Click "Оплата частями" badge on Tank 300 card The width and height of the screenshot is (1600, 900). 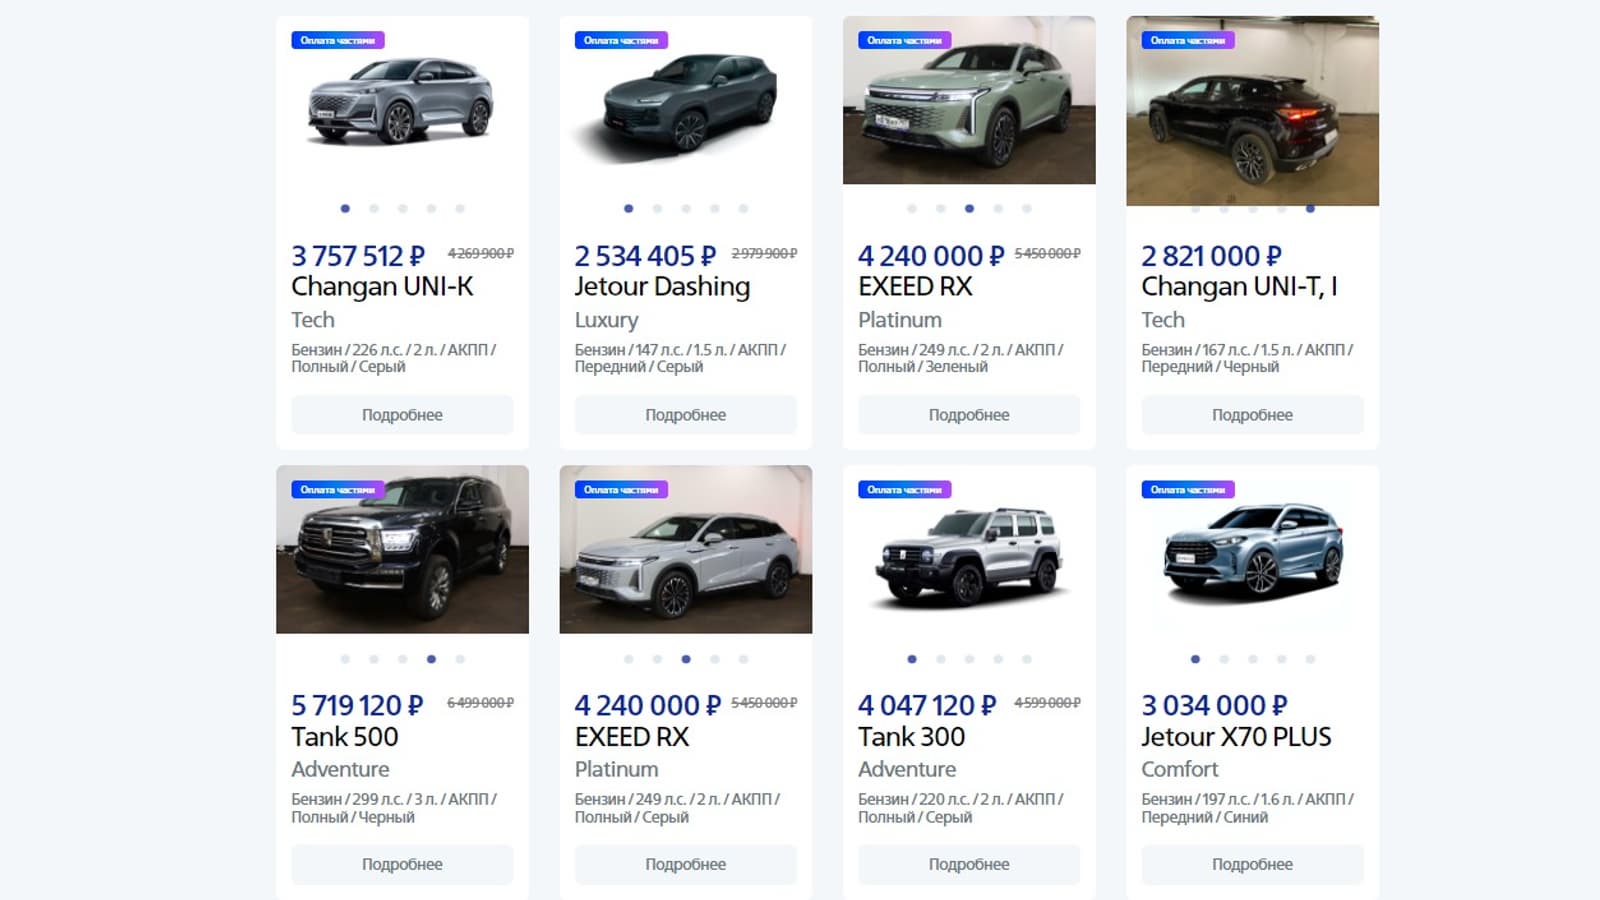click(904, 490)
